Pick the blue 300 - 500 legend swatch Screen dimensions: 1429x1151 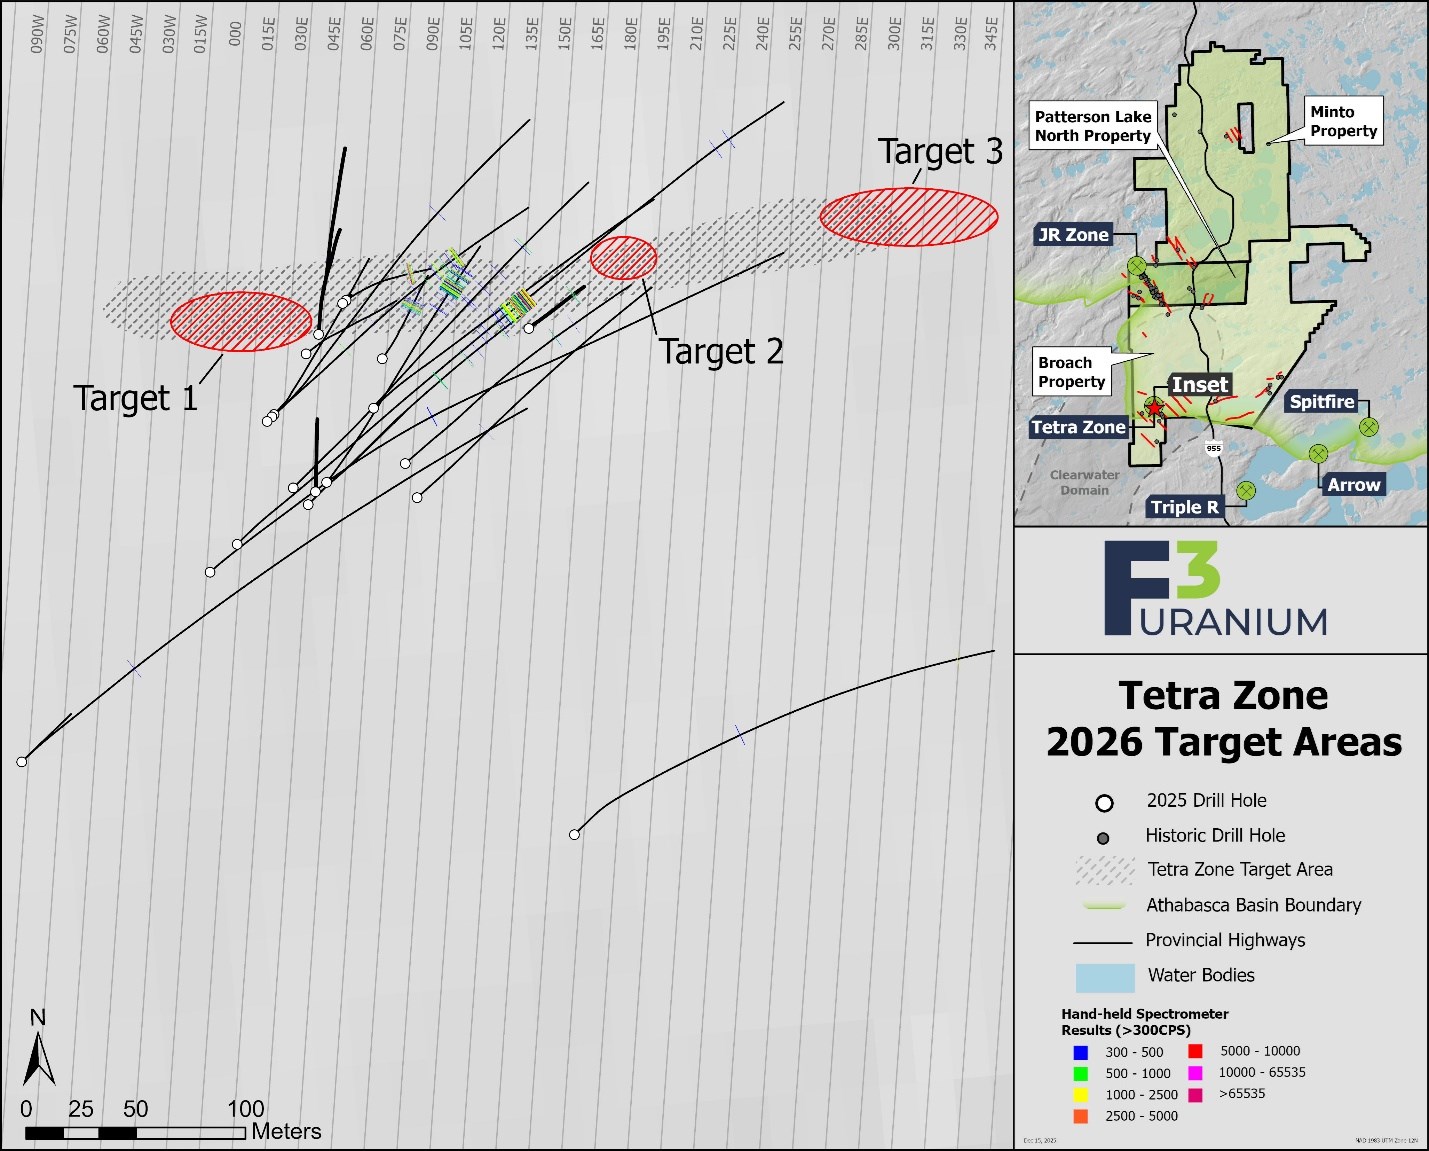(1080, 1053)
